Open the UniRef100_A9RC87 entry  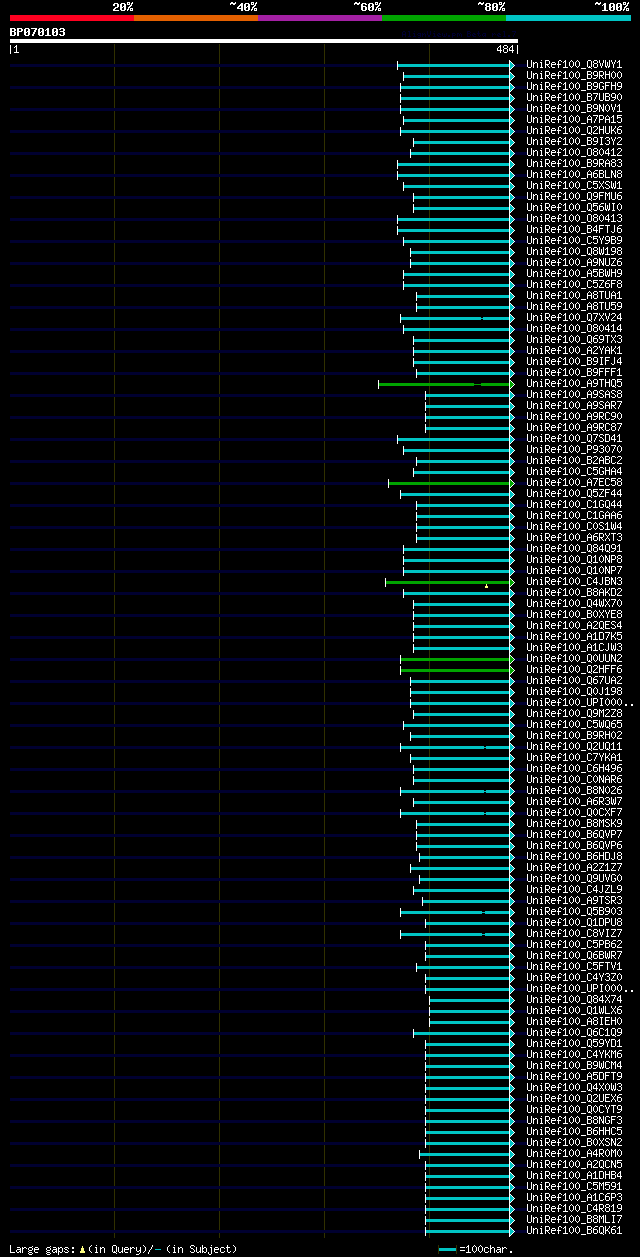coord(574,427)
